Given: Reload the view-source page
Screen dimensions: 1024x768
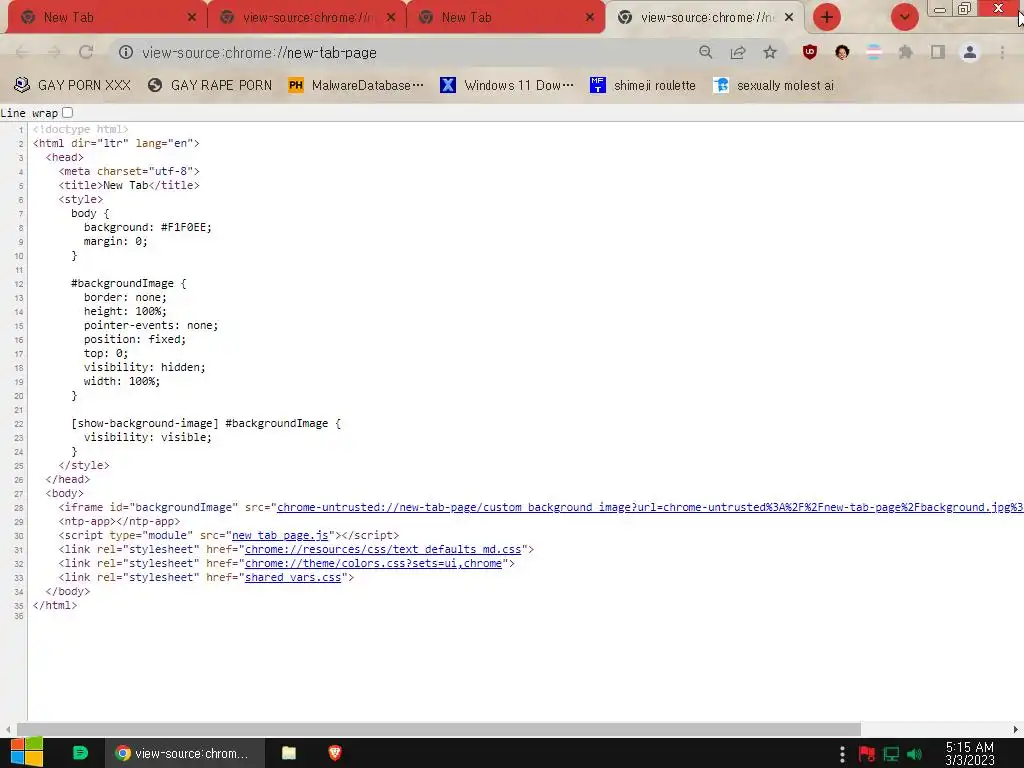Looking at the screenshot, I should click(86, 52).
